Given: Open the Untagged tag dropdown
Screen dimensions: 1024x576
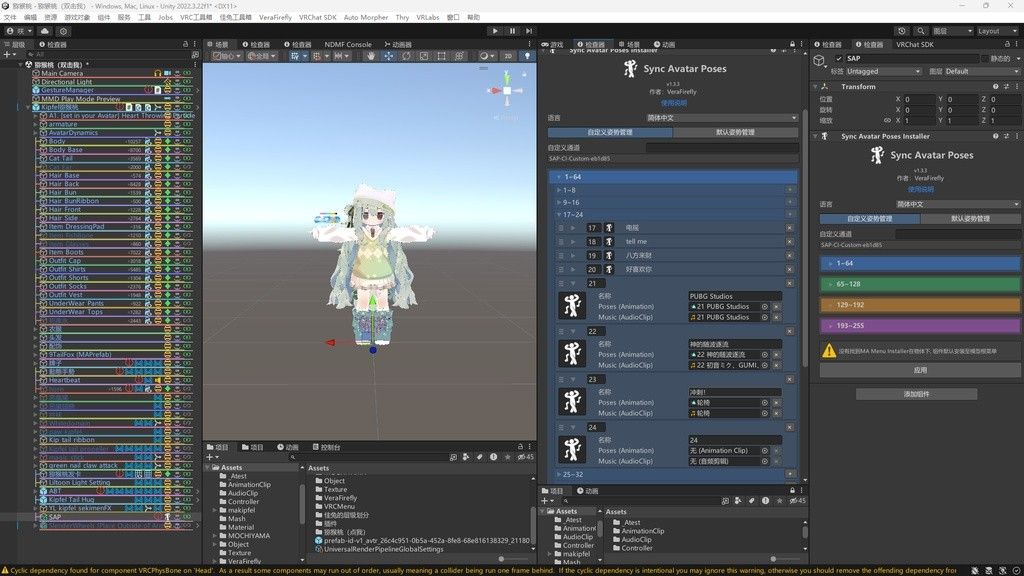Looking at the screenshot, I should (883, 71).
